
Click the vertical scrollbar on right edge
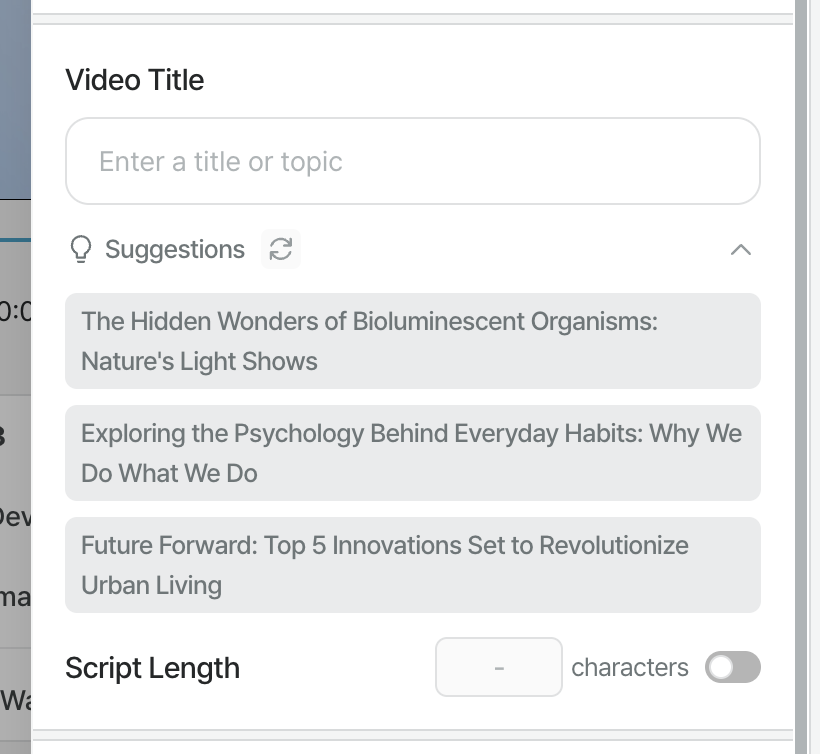click(x=801, y=377)
